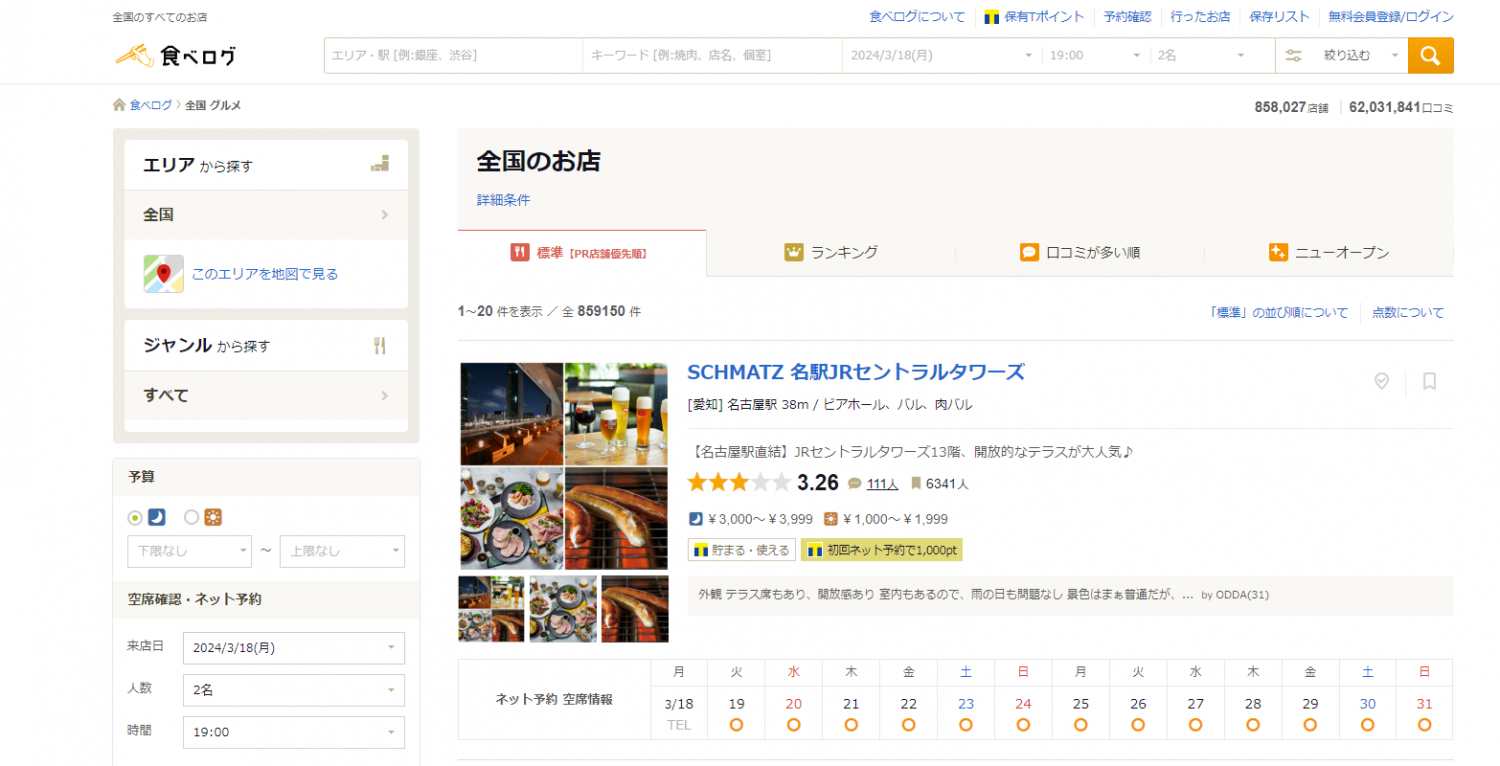This screenshot has width=1500, height=766.
Task: Open the grilled sausage large photo
Action: 616,519
